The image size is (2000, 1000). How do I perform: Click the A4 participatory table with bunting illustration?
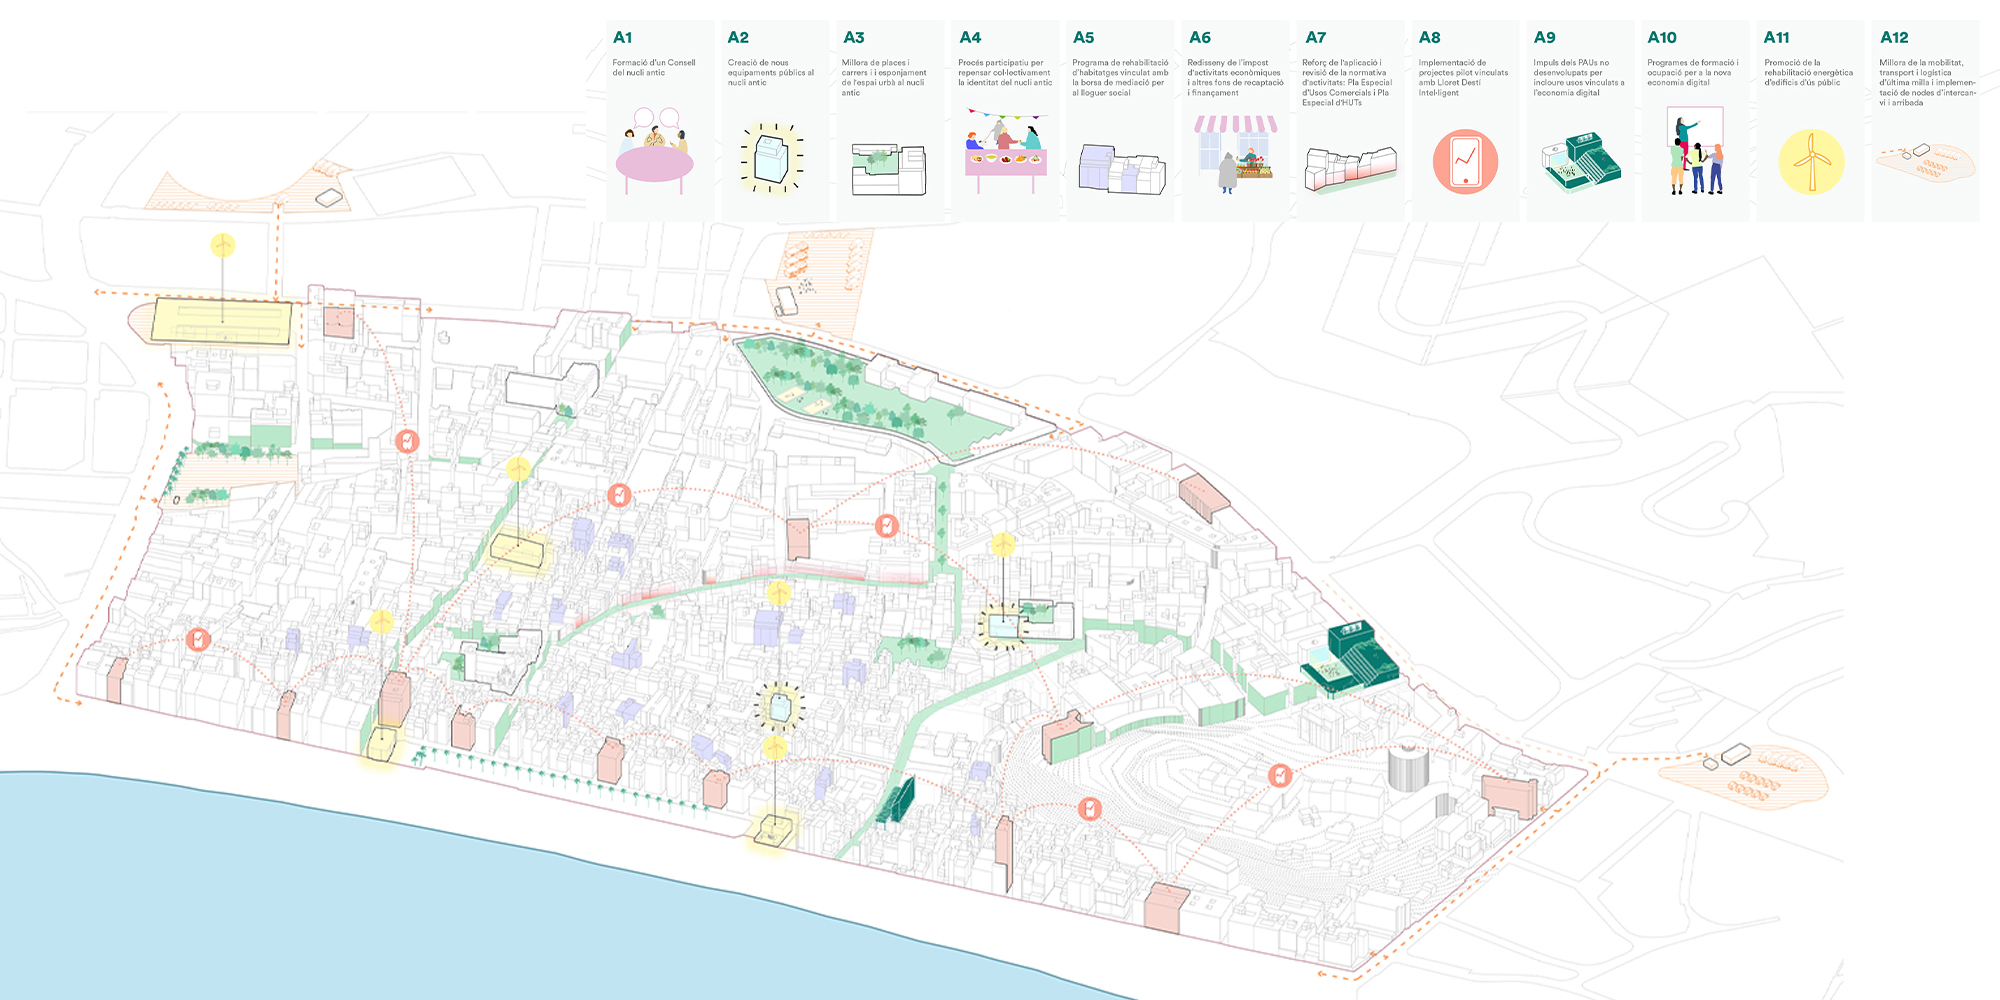[x=1005, y=152]
